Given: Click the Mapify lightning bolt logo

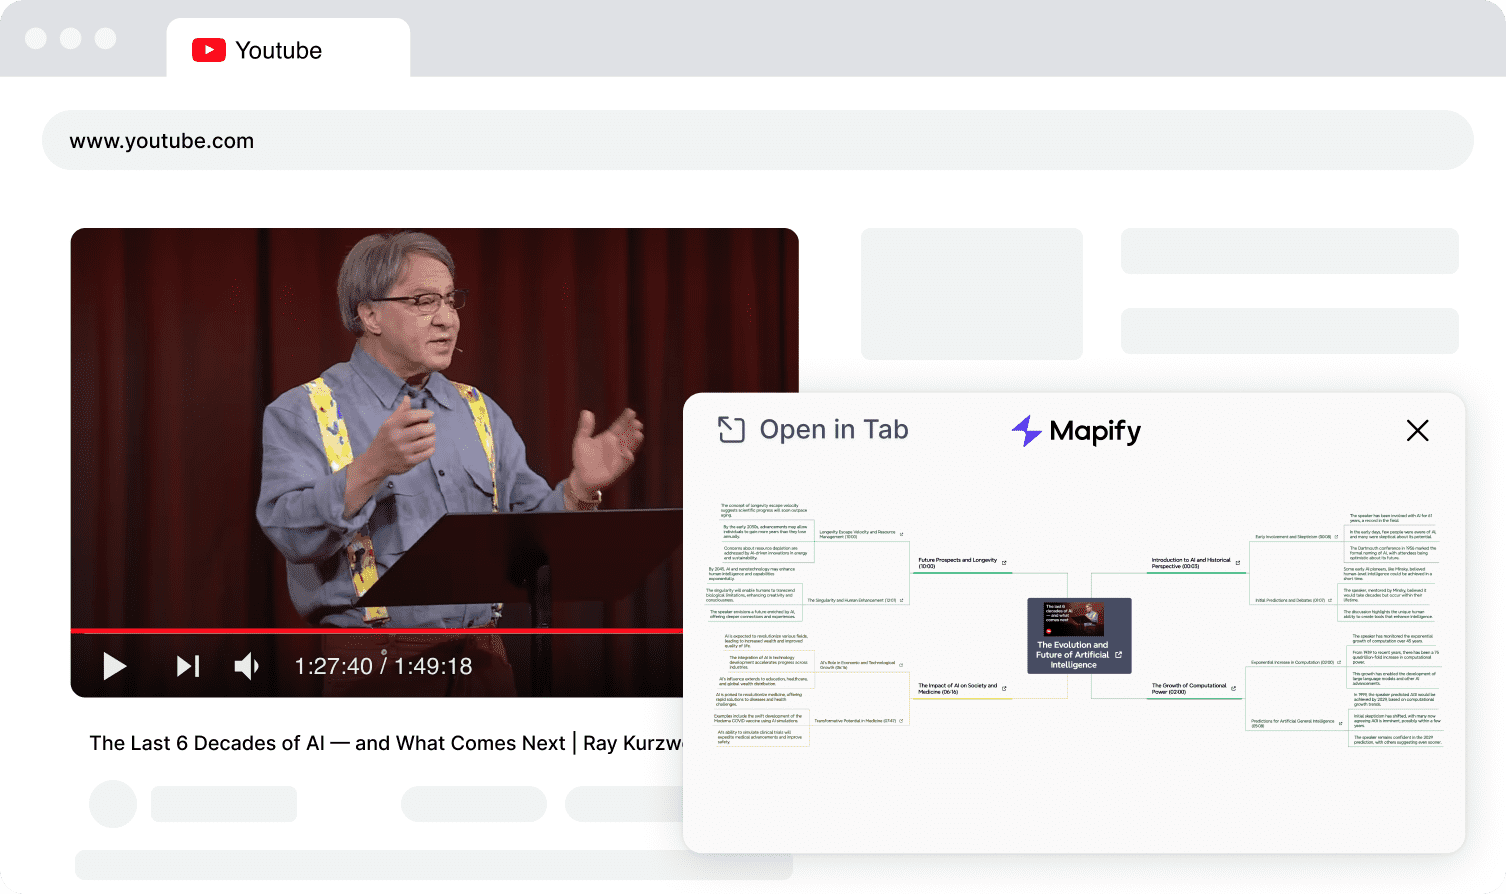Looking at the screenshot, I should [x=1026, y=431].
